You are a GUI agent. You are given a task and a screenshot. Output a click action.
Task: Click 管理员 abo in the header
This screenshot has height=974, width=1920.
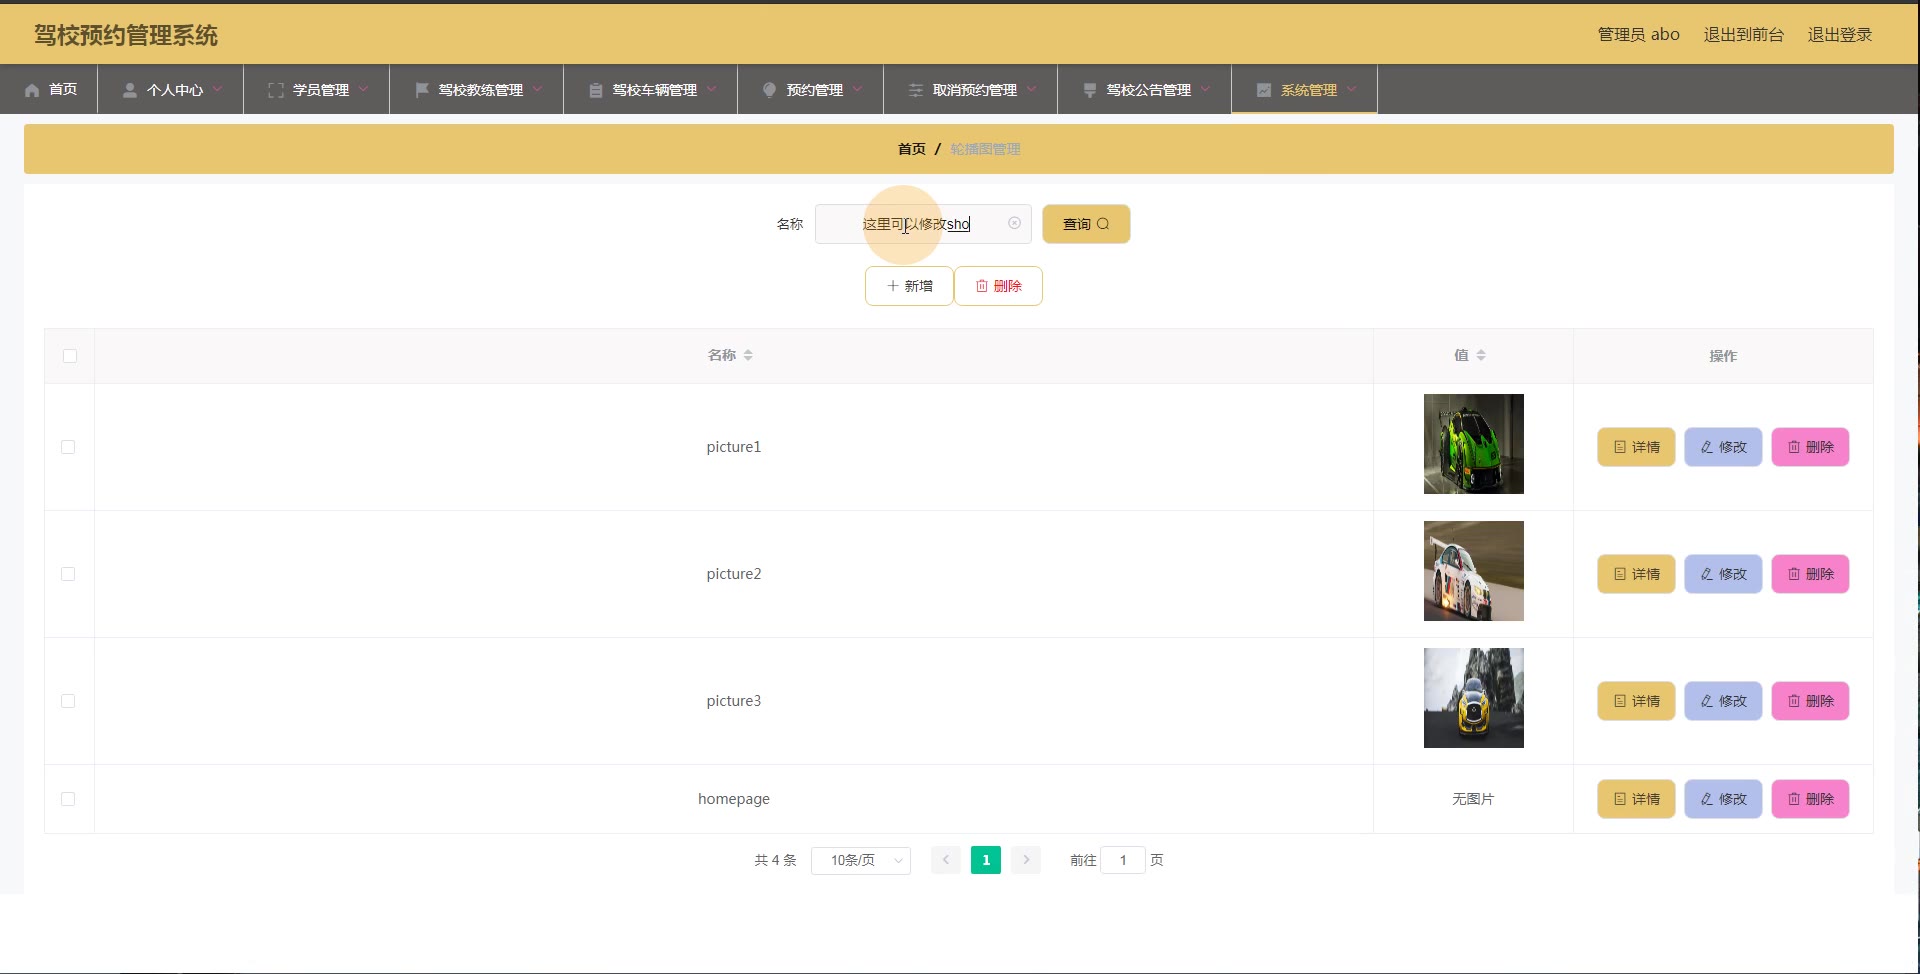point(1638,35)
